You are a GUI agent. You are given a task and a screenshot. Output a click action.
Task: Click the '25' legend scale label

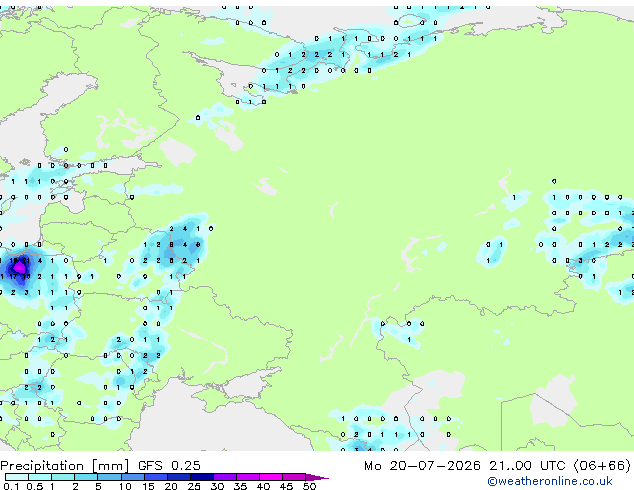194,486
